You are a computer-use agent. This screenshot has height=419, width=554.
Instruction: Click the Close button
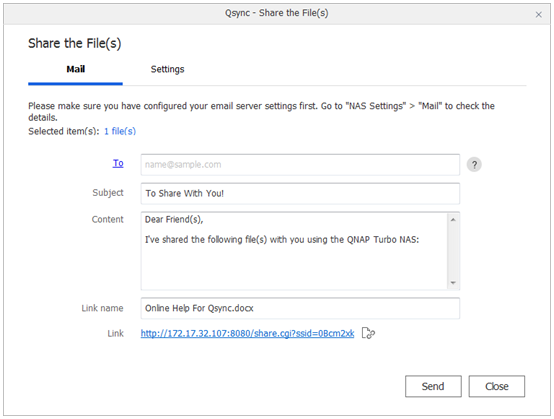(497, 386)
